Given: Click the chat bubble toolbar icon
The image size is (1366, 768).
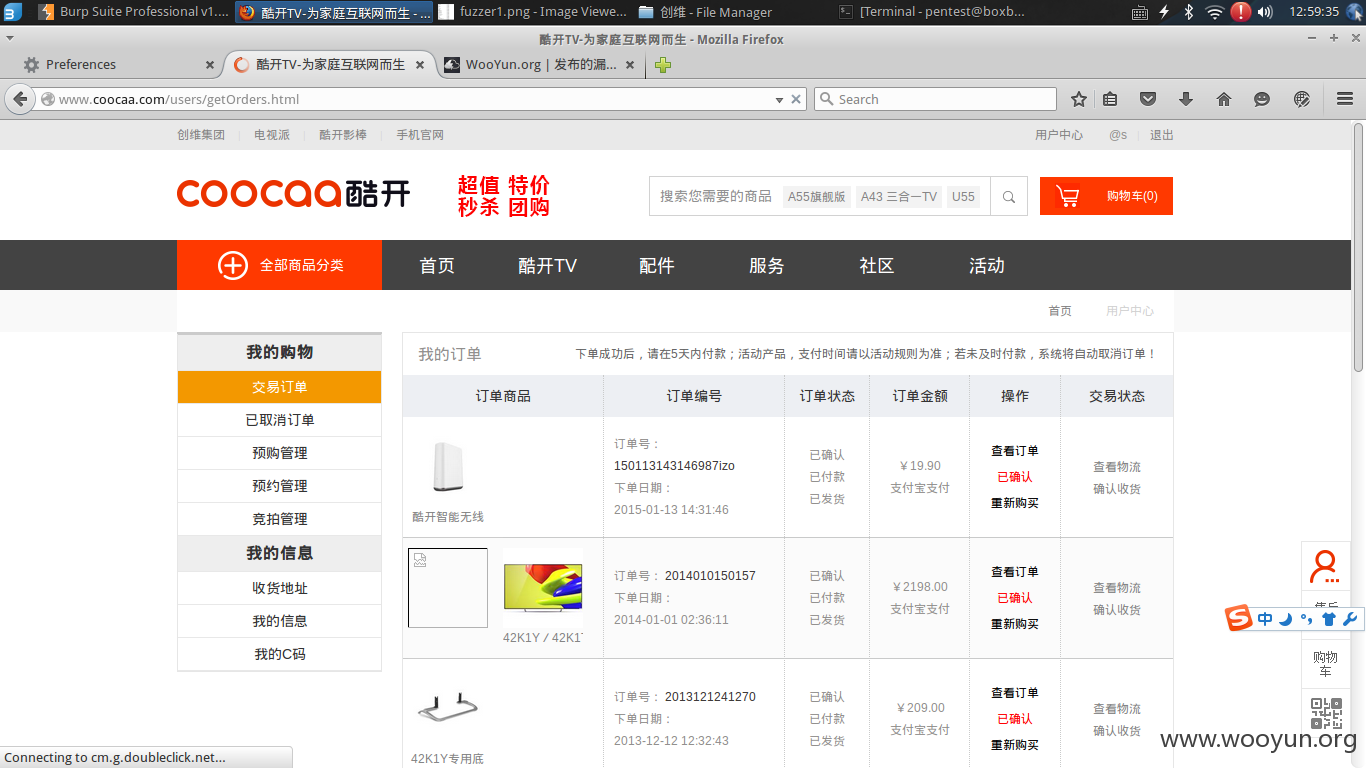Looking at the screenshot, I should click(x=1262, y=99).
